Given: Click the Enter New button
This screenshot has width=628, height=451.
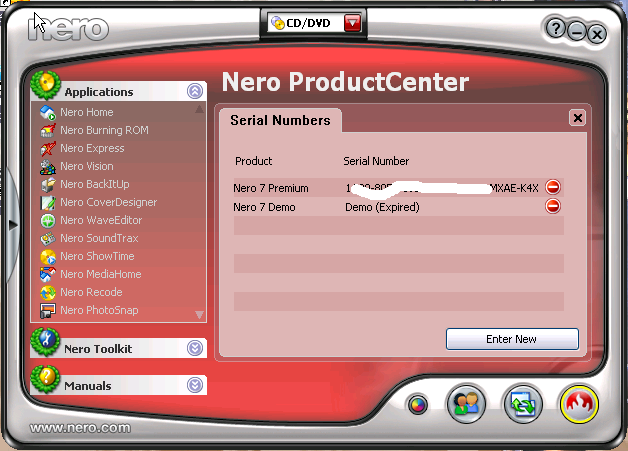Looking at the screenshot, I should (x=512, y=339).
